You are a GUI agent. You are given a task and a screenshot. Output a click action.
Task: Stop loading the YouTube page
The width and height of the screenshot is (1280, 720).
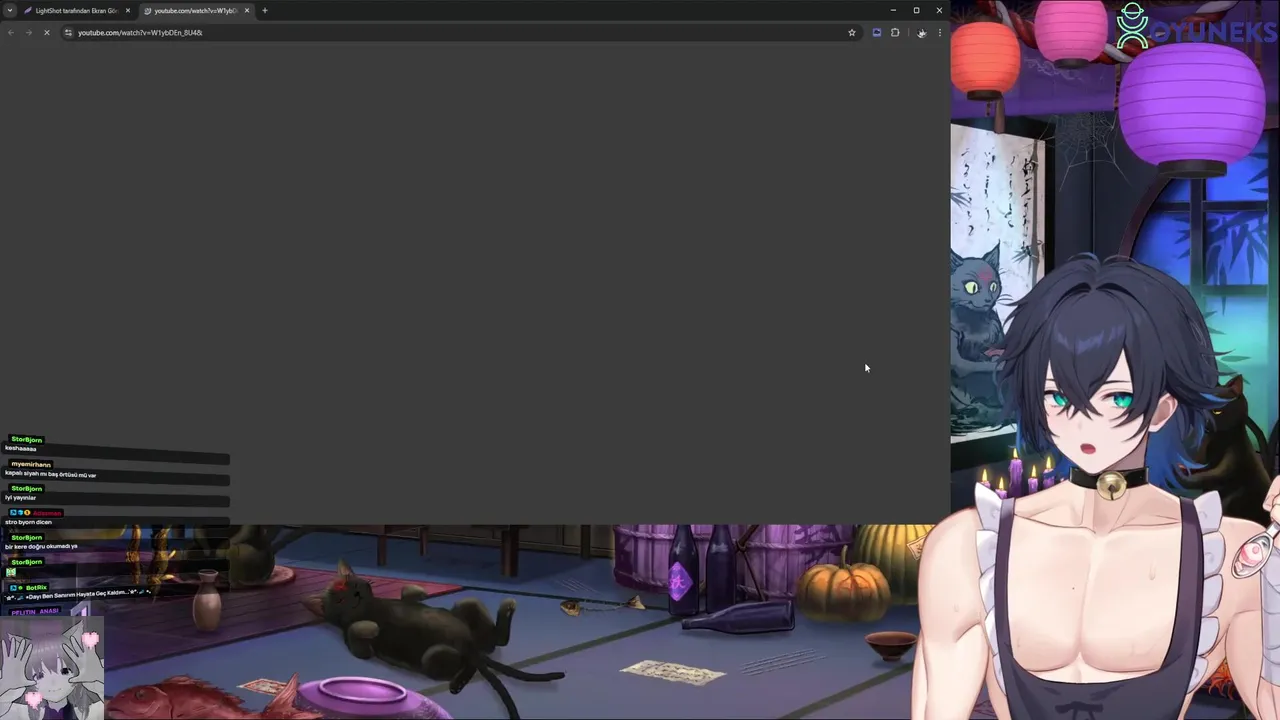(46, 33)
